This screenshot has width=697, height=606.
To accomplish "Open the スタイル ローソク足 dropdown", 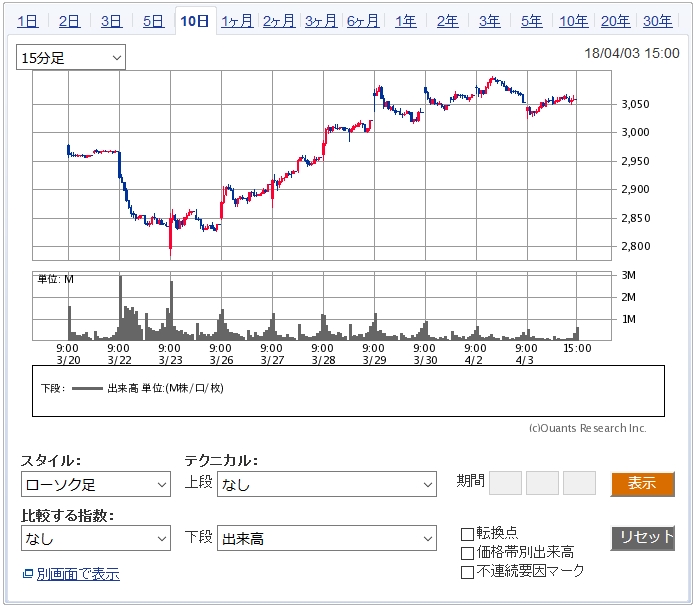I will pyautogui.click(x=96, y=484).
